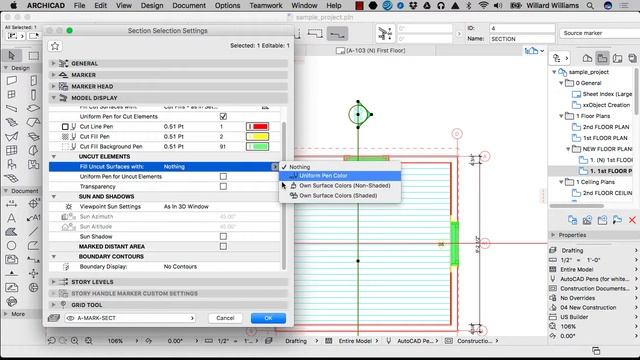Screen dimensions: 640x360
Task: Click the Dropbox menu bar icon
Action: 413,6
